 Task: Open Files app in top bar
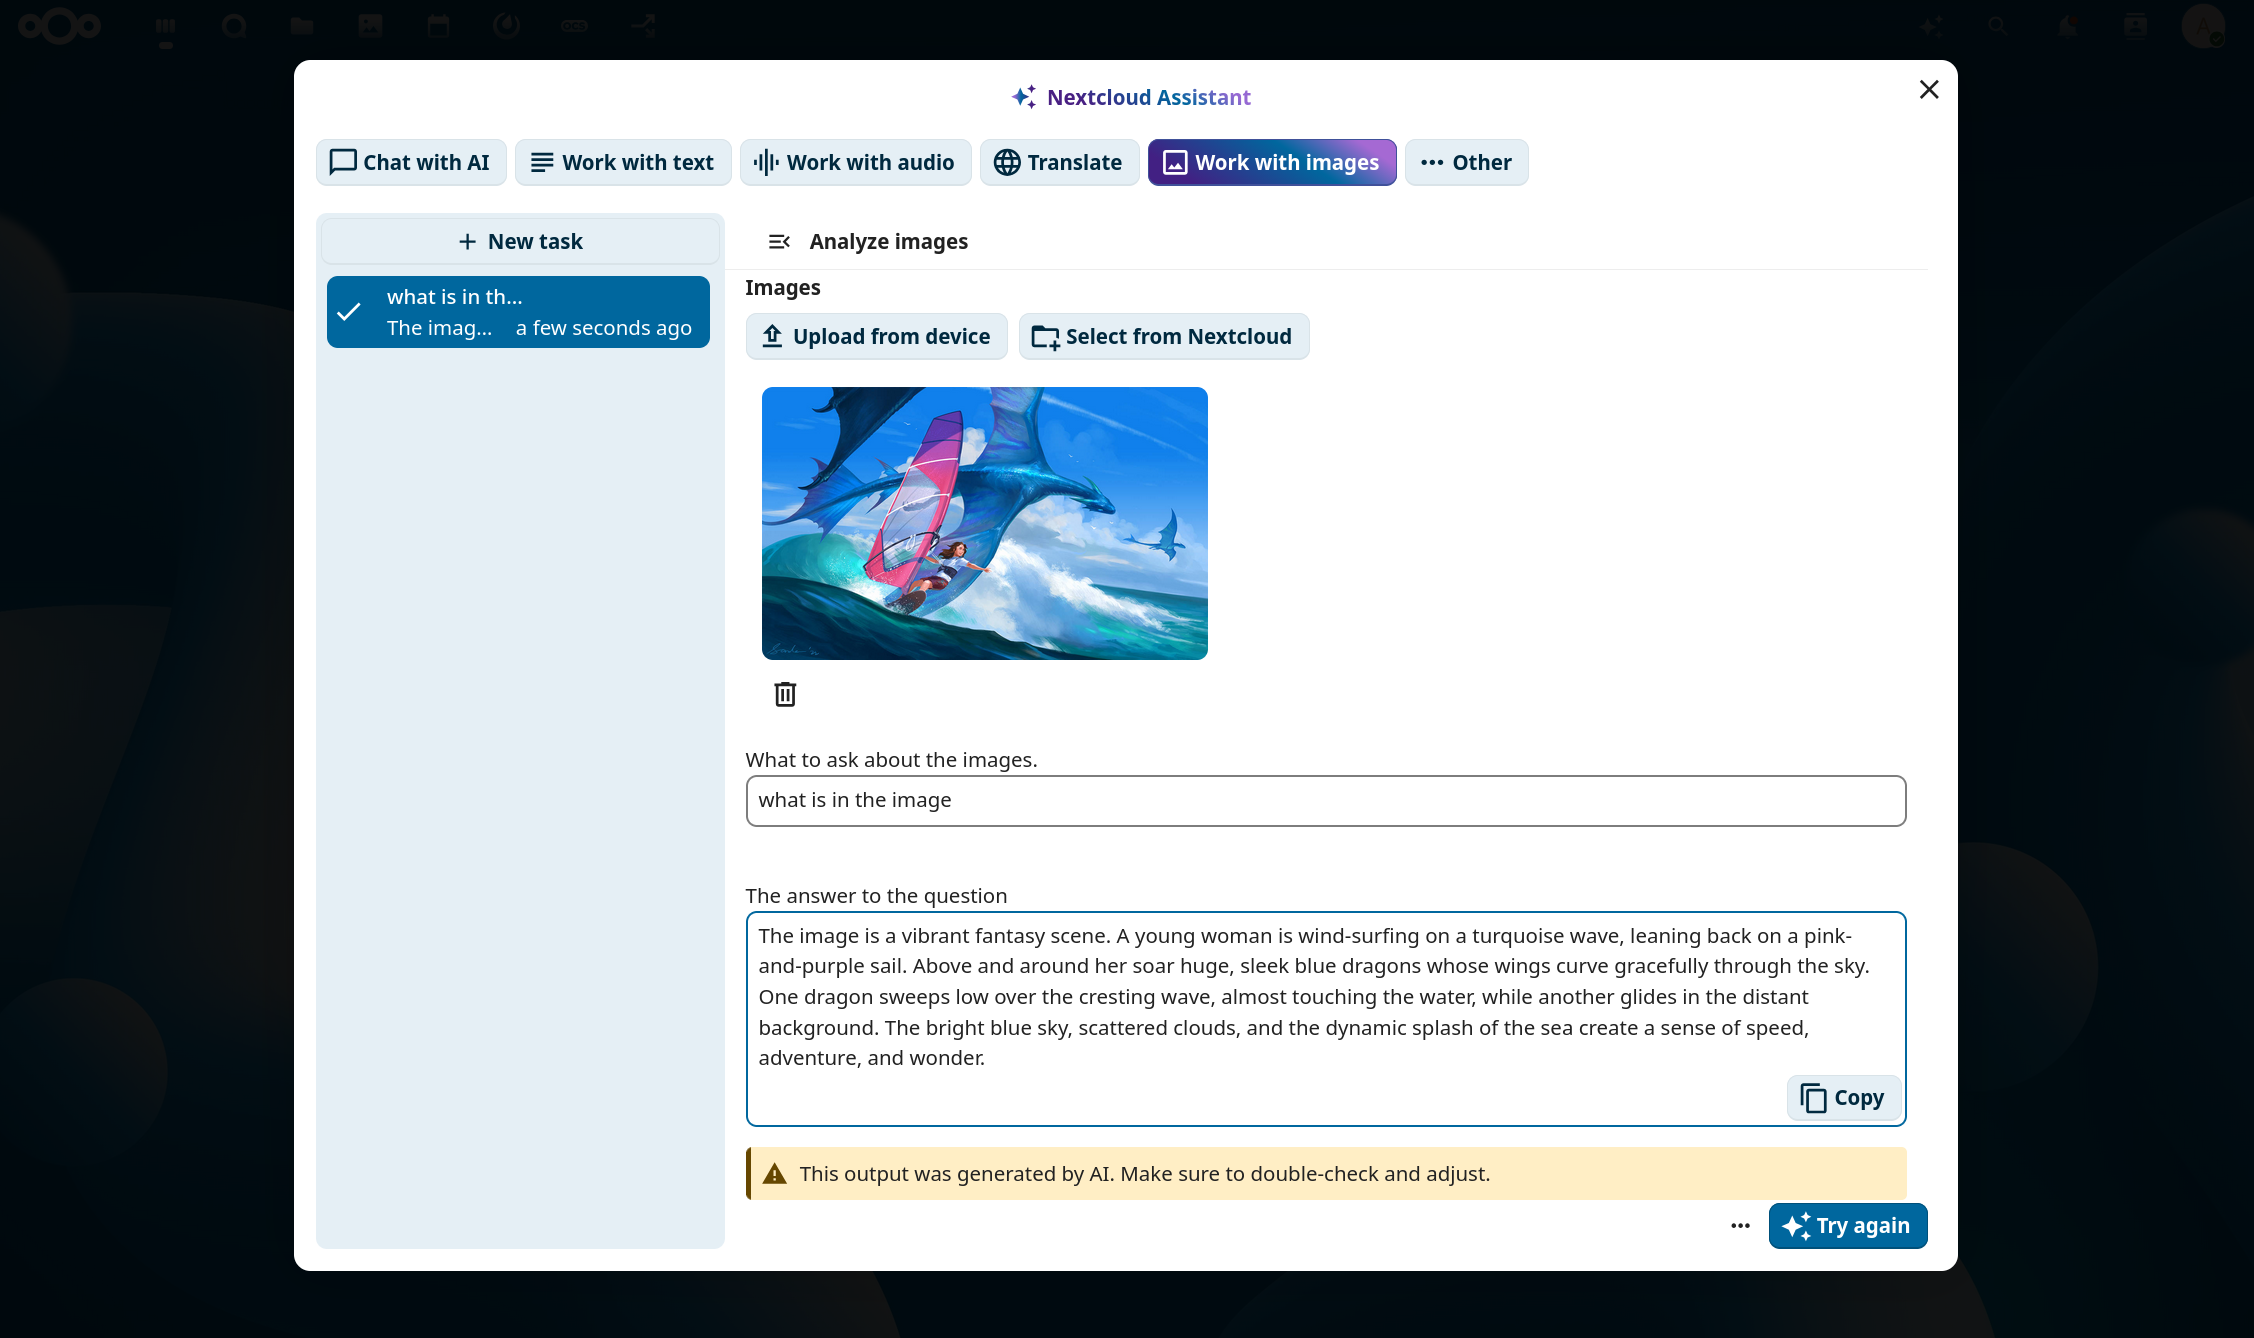coord(302,26)
